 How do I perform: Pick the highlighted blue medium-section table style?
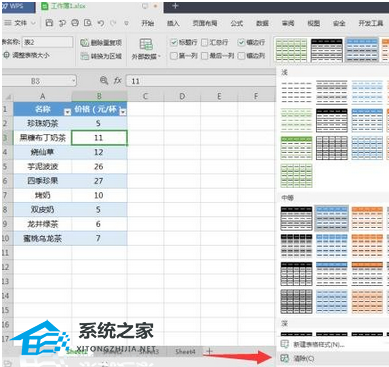[x=332, y=218]
